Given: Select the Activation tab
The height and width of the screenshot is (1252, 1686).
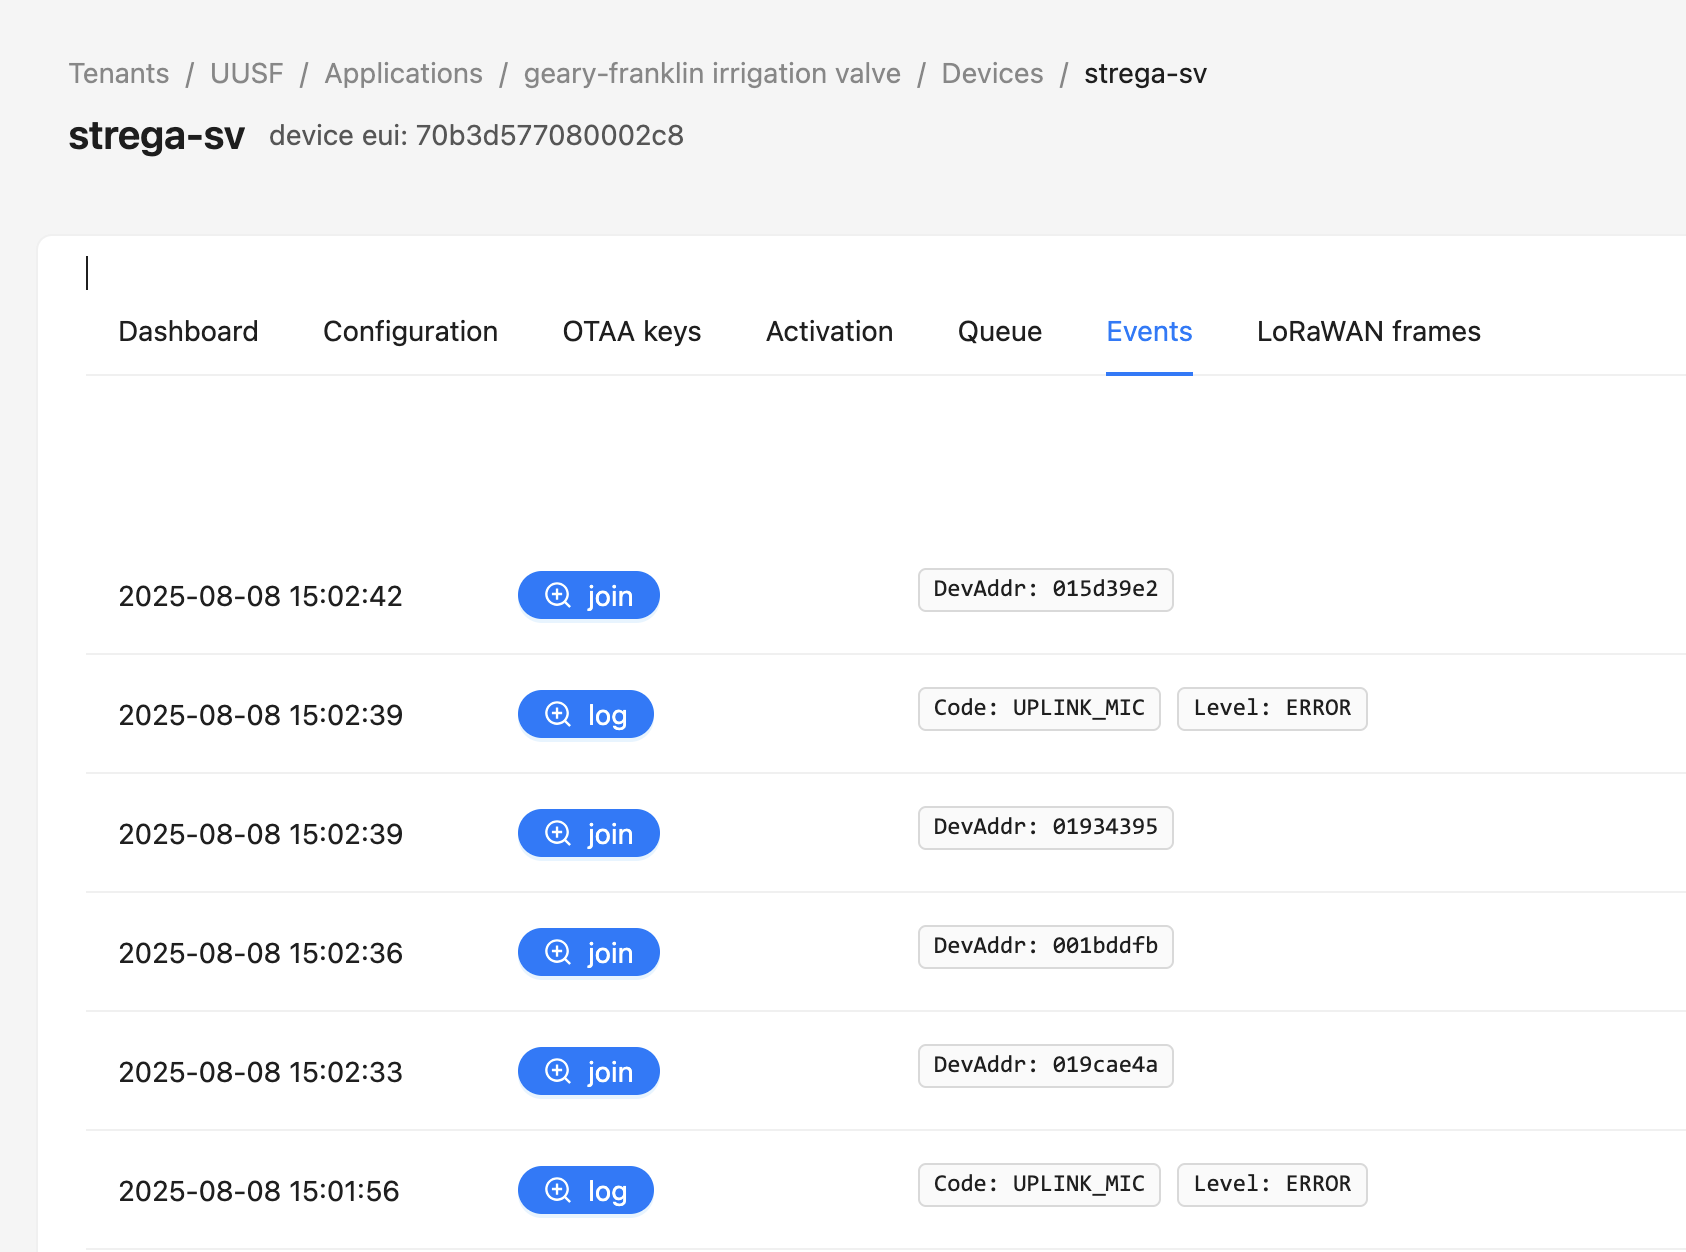Looking at the screenshot, I should click(829, 331).
